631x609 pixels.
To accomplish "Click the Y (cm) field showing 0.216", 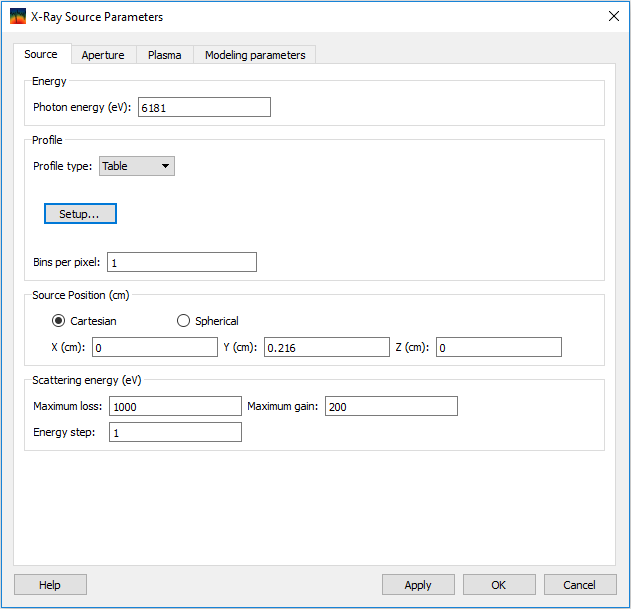I will [x=325, y=347].
